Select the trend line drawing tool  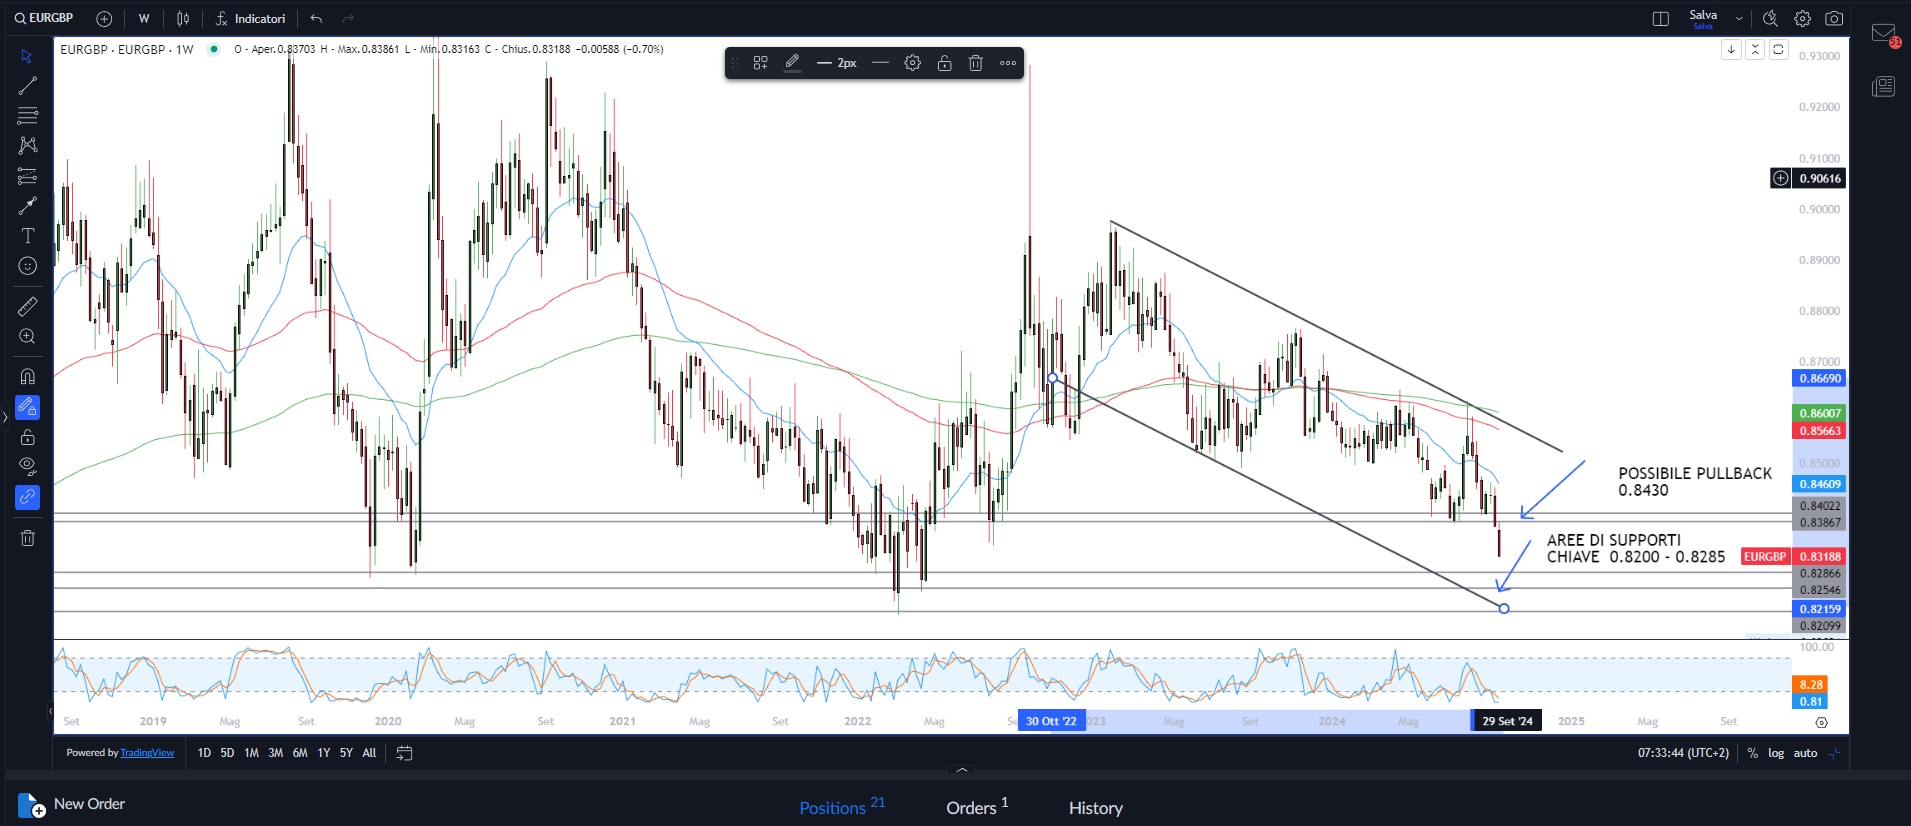click(x=27, y=86)
